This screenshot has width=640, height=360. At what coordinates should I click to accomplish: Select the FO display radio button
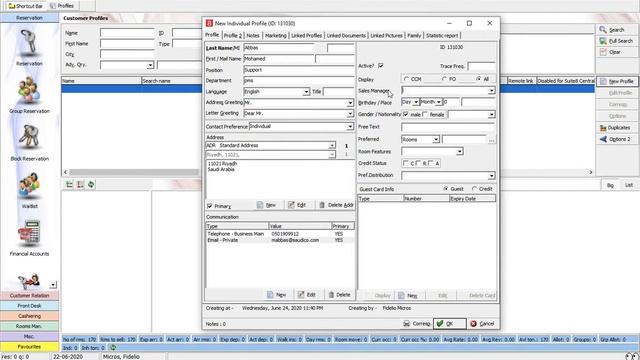coord(444,79)
